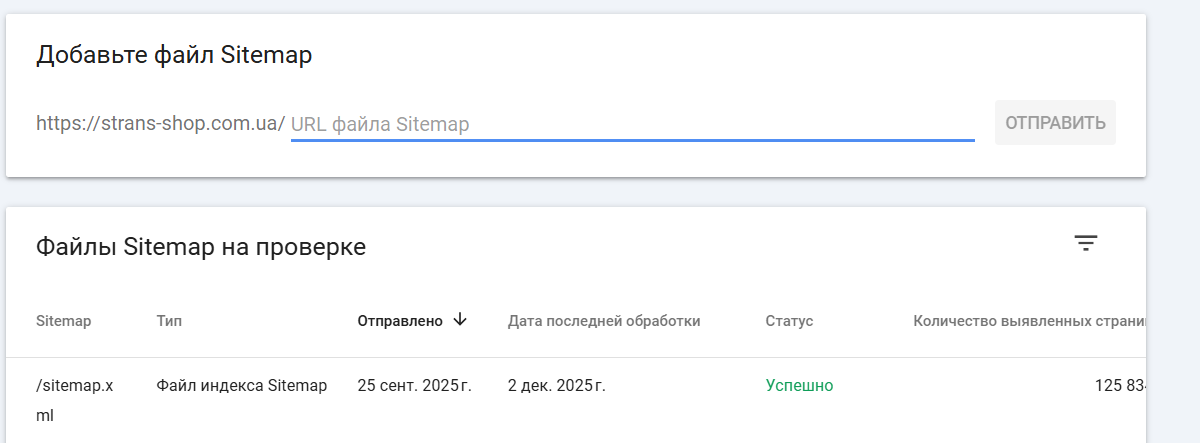The image size is (1200, 443).
Task: Select the Количество выявленных страниц header
Action: [1028, 321]
